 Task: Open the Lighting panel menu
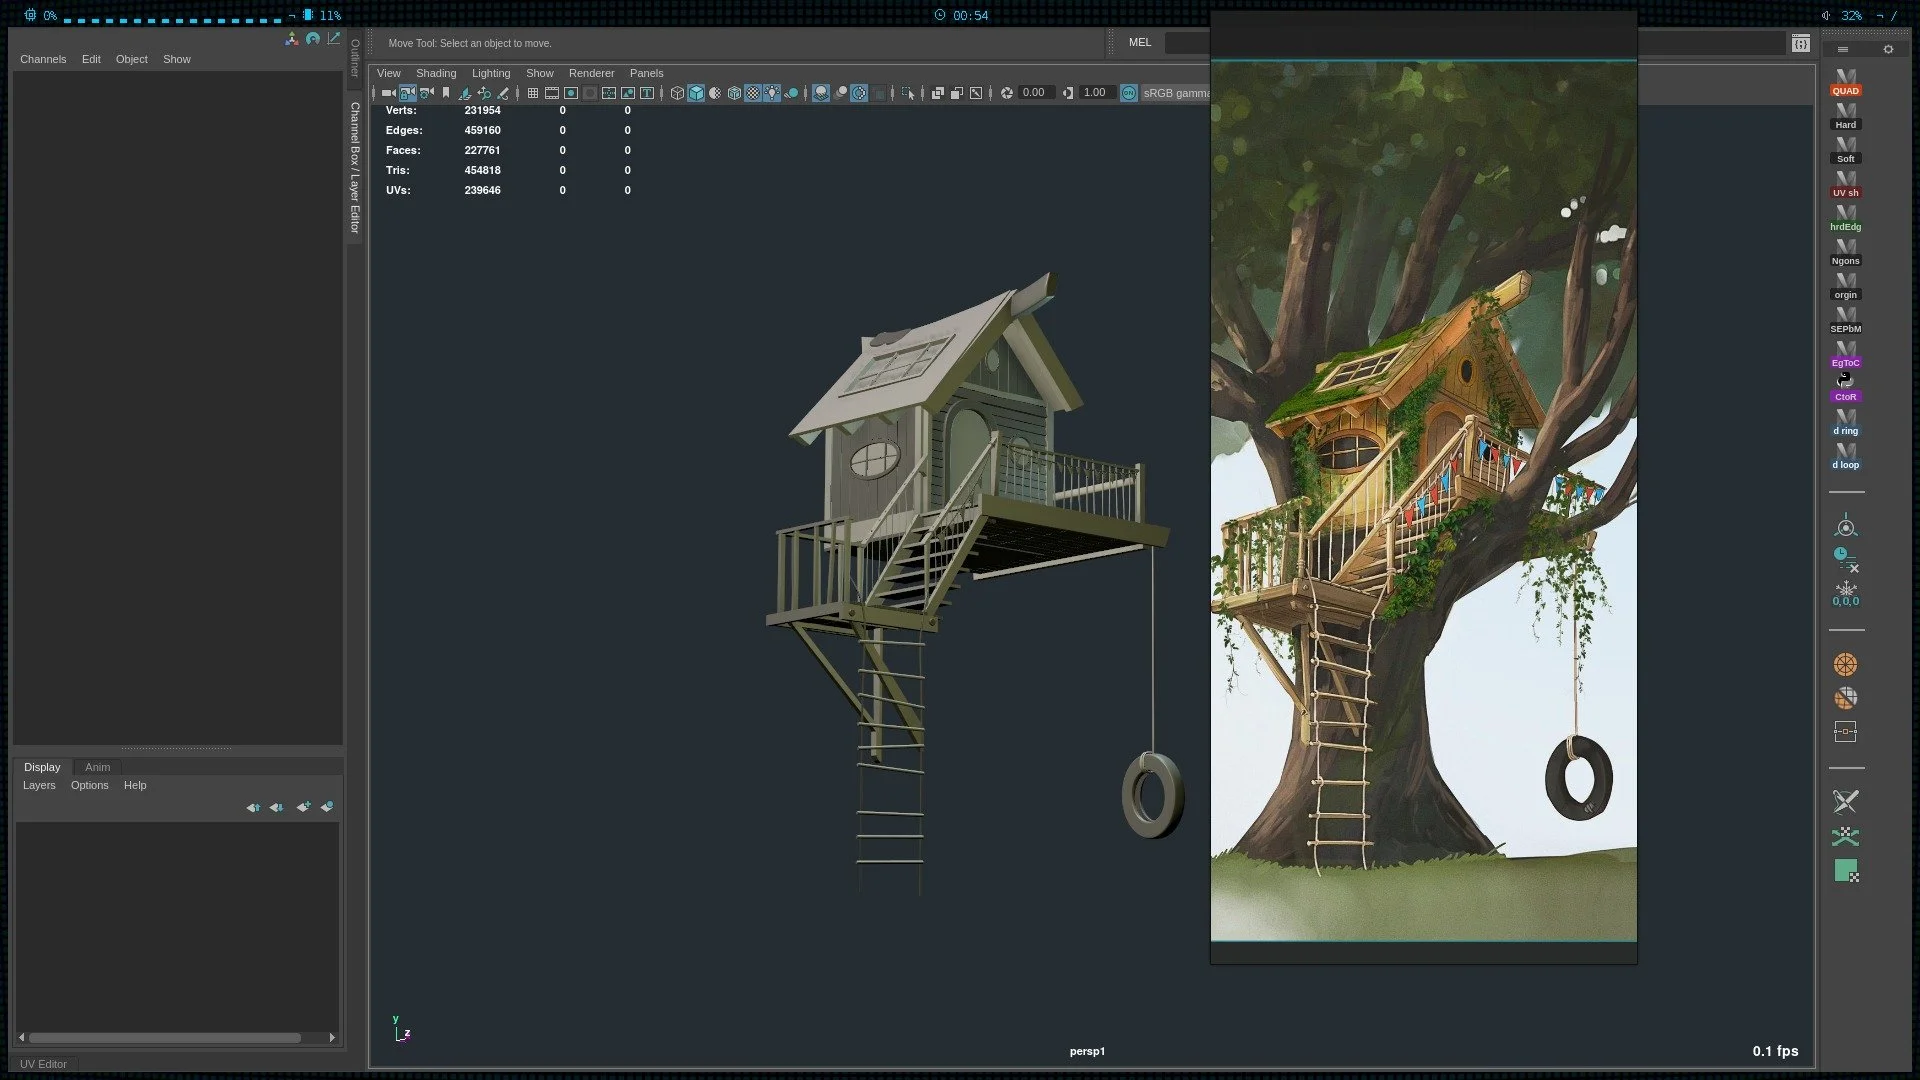(x=491, y=73)
